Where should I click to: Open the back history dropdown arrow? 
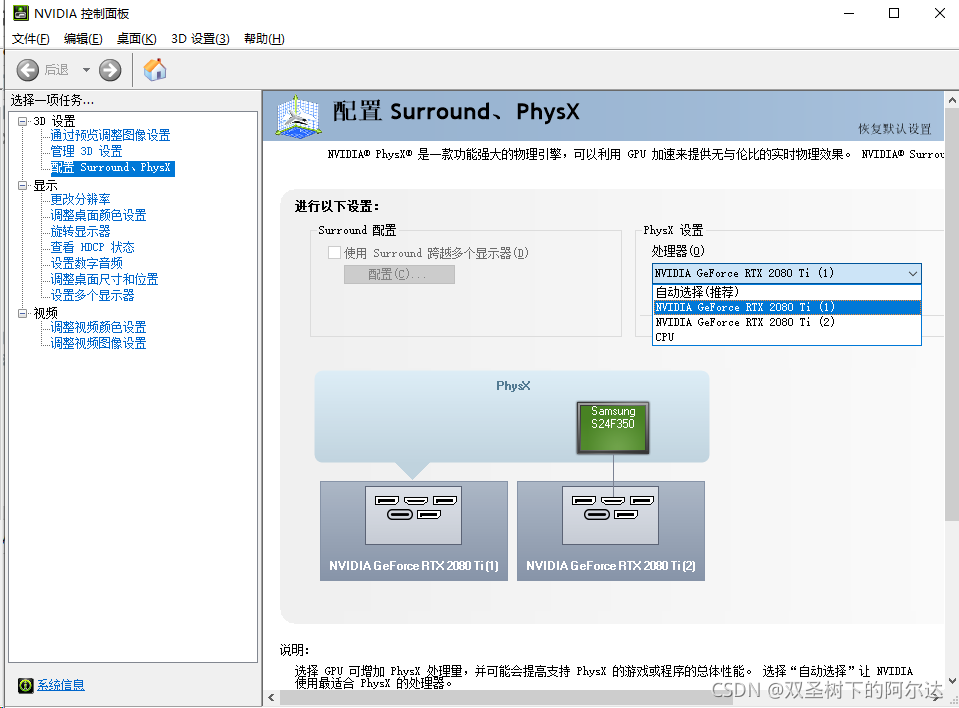point(86,70)
